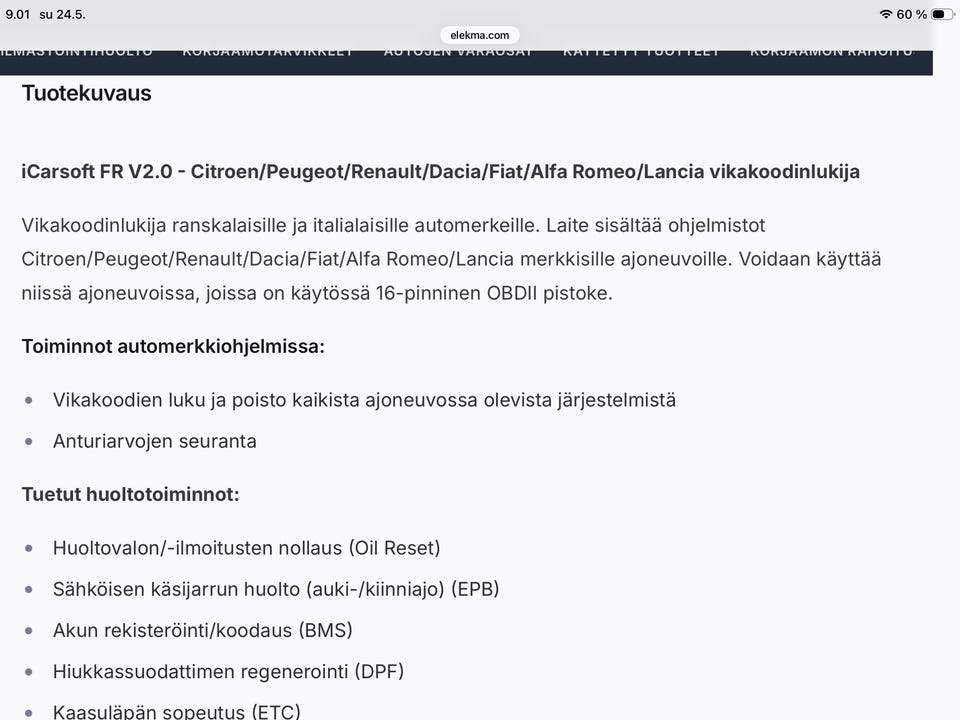960x720 pixels.
Task: Open the Ilmastointihuolto menu item
Action: tap(77, 52)
